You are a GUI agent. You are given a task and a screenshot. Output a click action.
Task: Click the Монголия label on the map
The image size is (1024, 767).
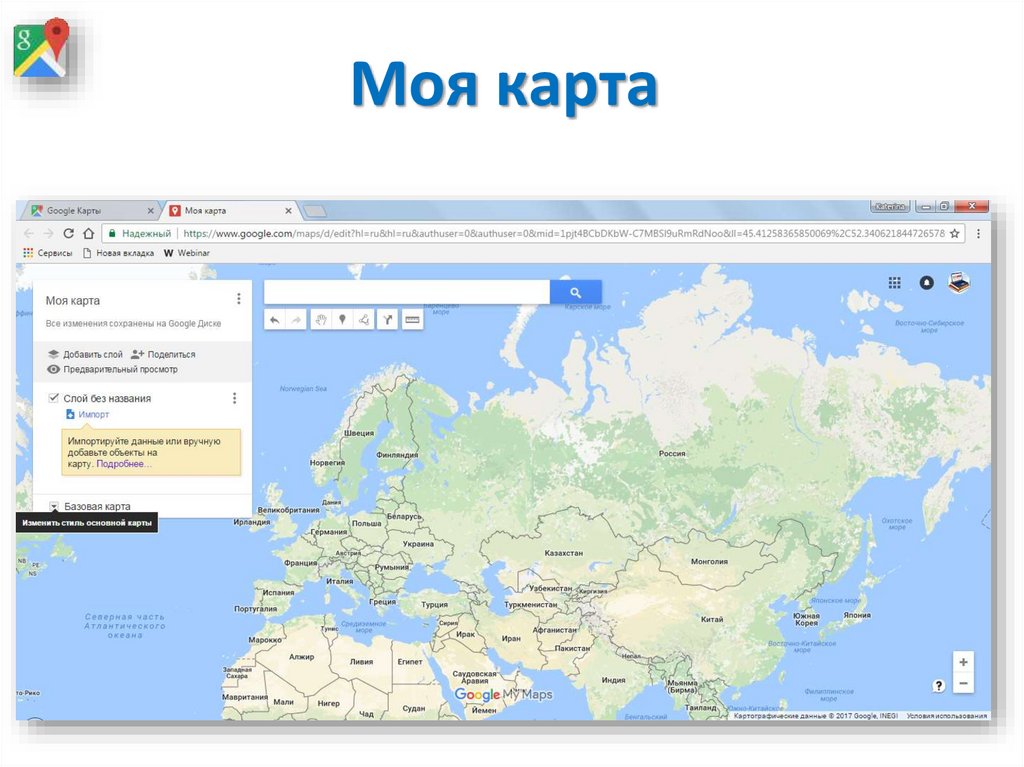(709, 562)
